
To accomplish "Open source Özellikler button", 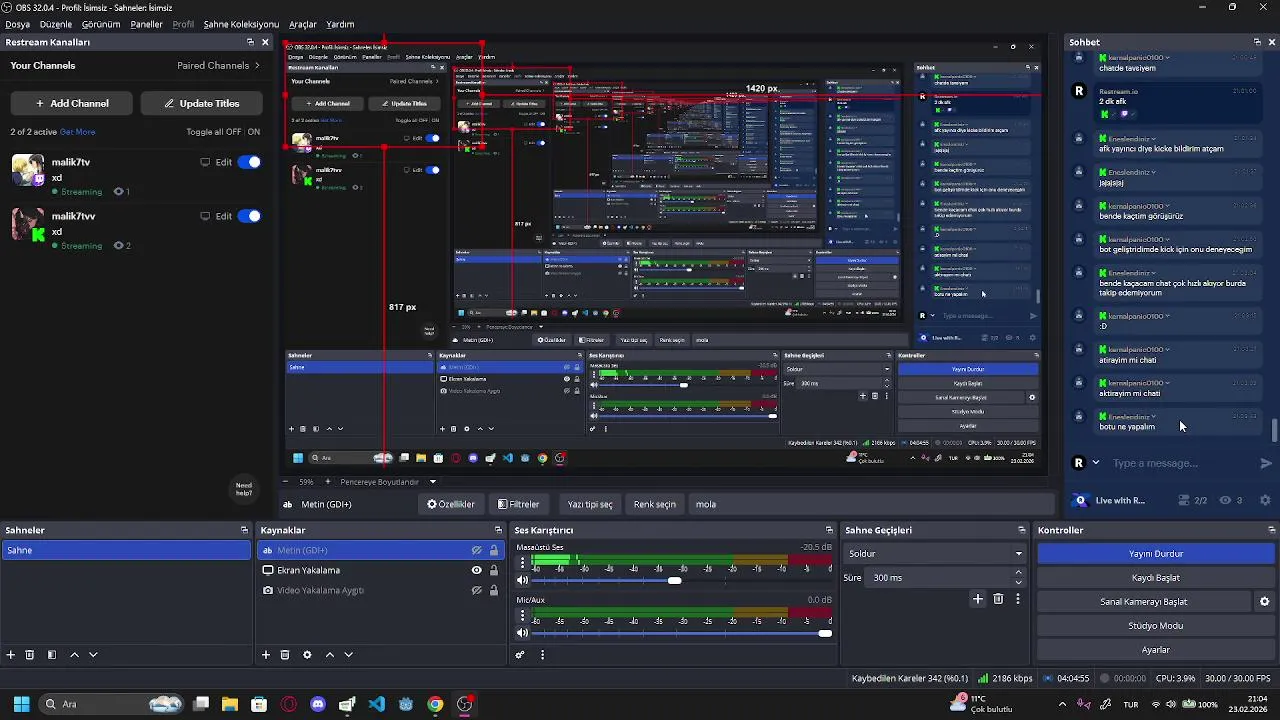I will coord(451,504).
